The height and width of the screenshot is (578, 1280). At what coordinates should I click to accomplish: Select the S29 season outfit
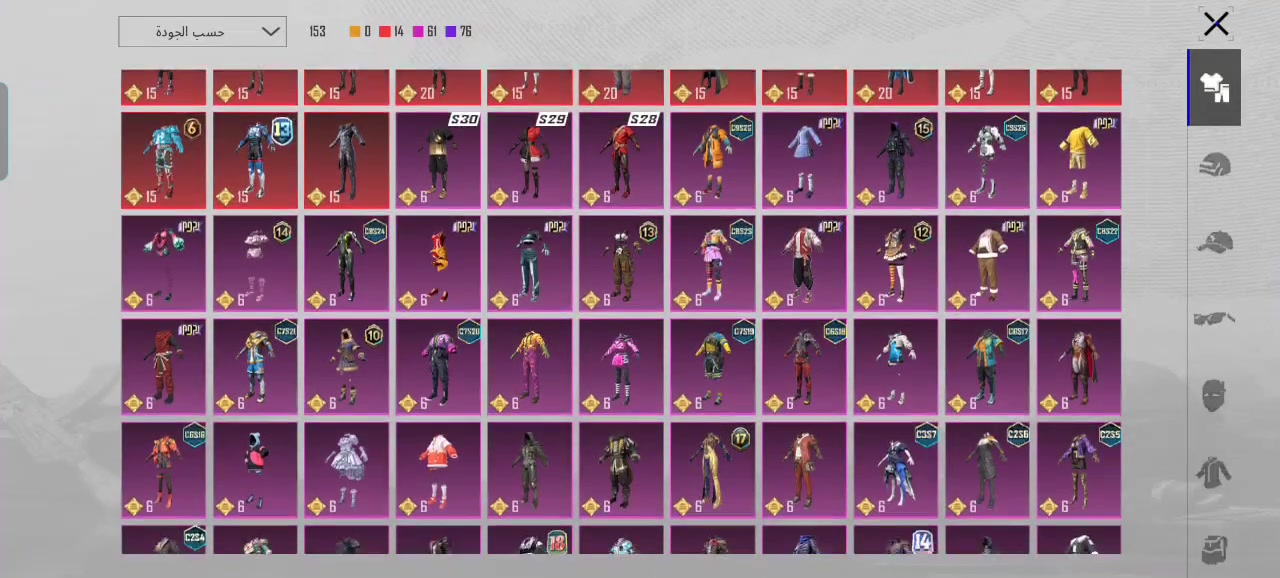click(530, 160)
